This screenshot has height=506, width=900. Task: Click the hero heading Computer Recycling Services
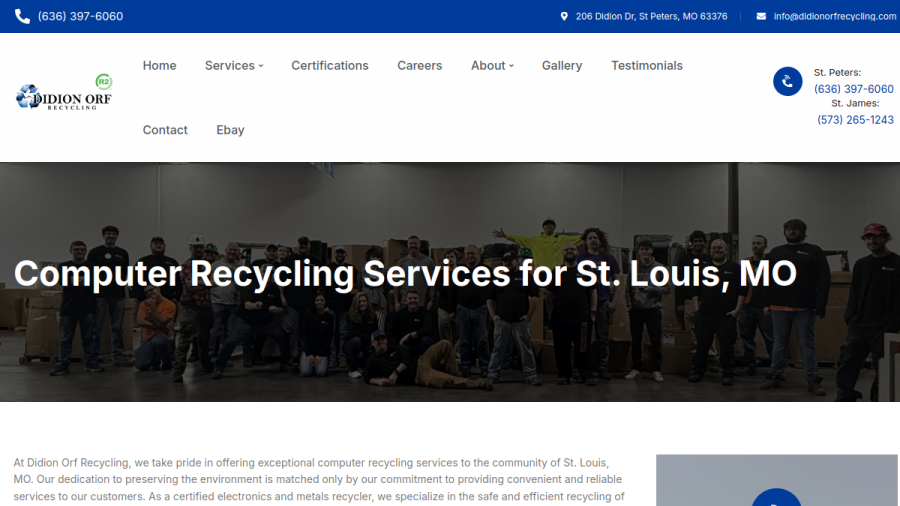pos(405,273)
